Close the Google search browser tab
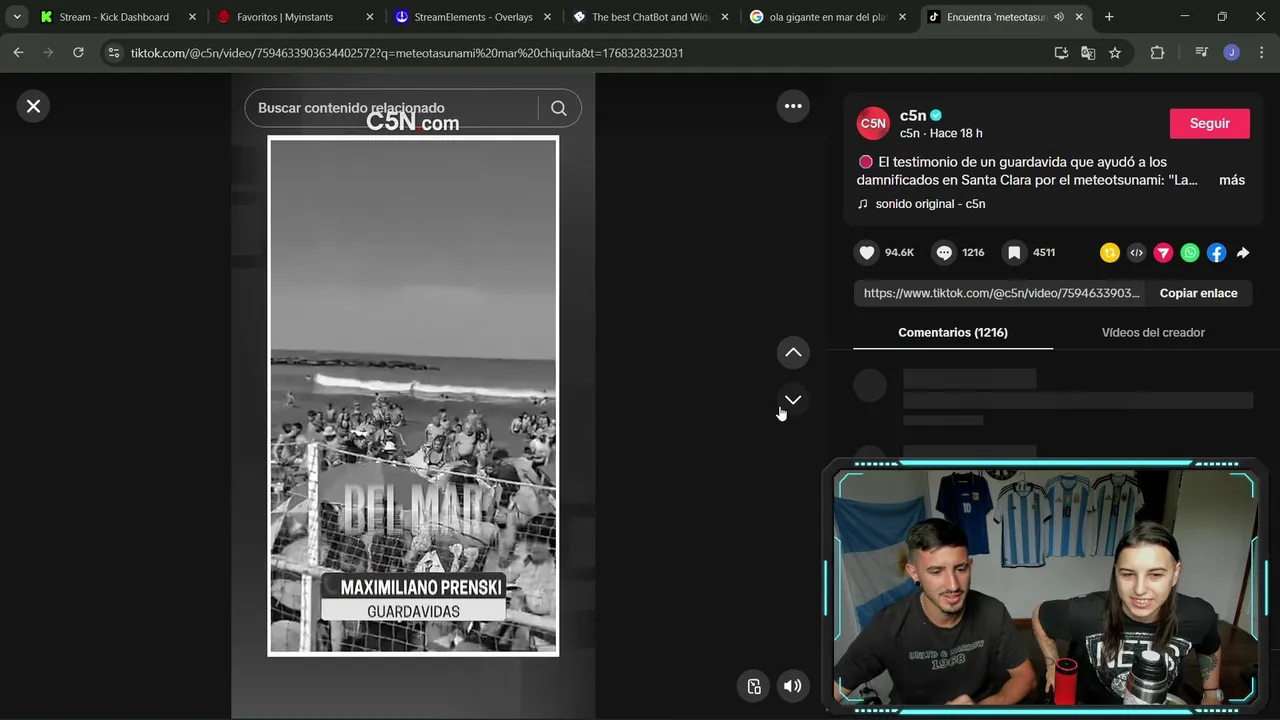 click(902, 17)
